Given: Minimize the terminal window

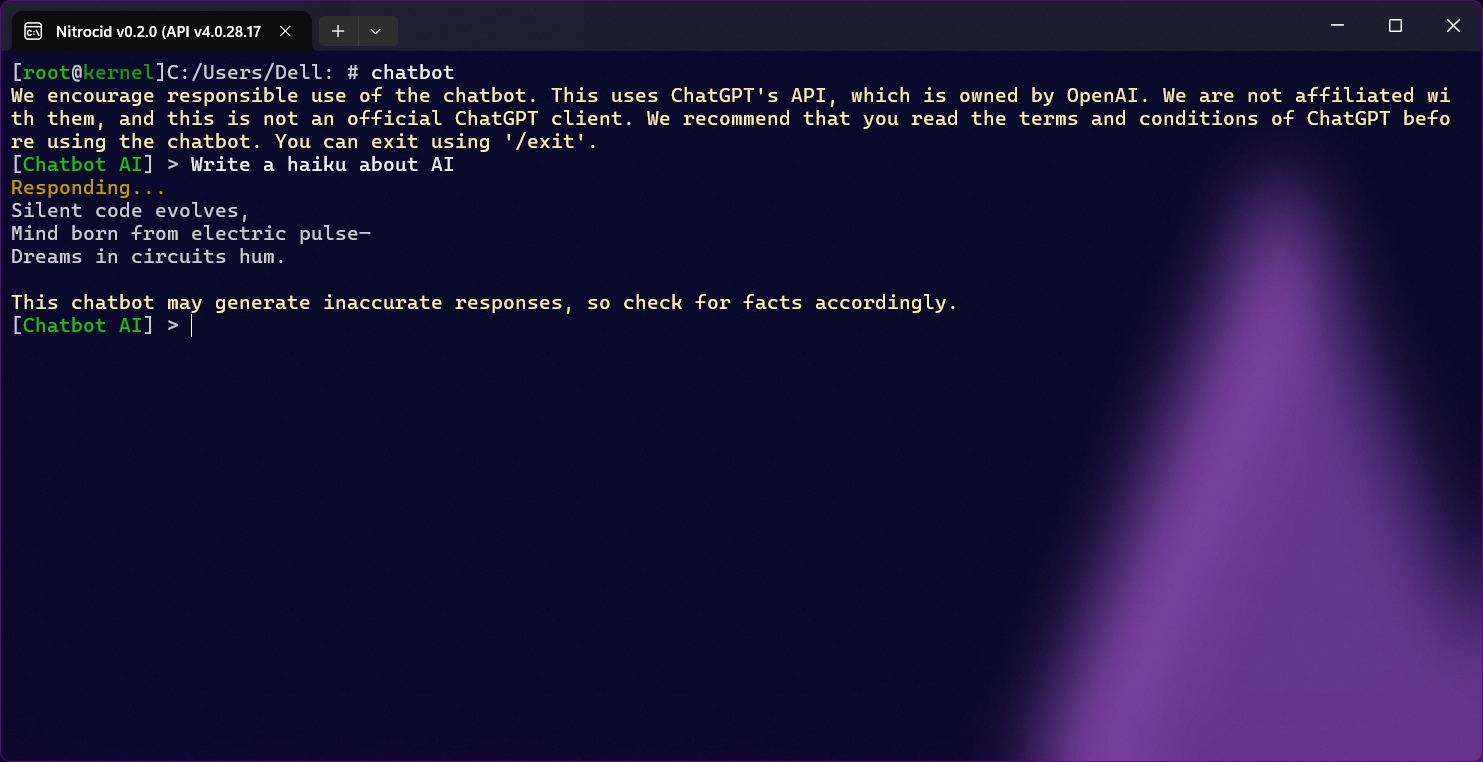Looking at the screenshot, I should point(1337,26).
